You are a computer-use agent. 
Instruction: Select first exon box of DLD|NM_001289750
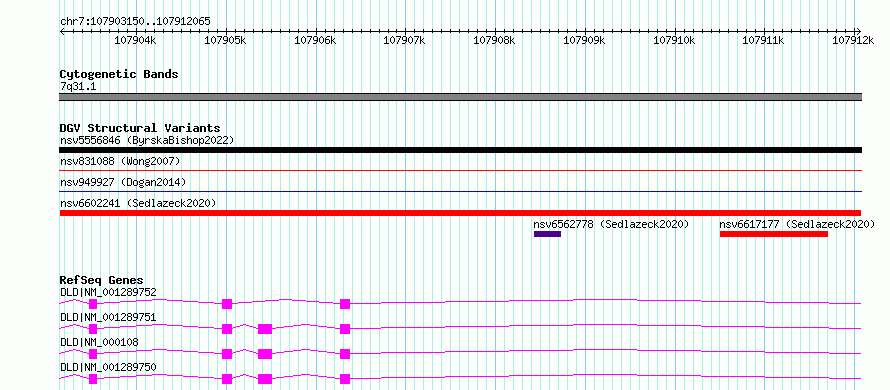(93, 379)
